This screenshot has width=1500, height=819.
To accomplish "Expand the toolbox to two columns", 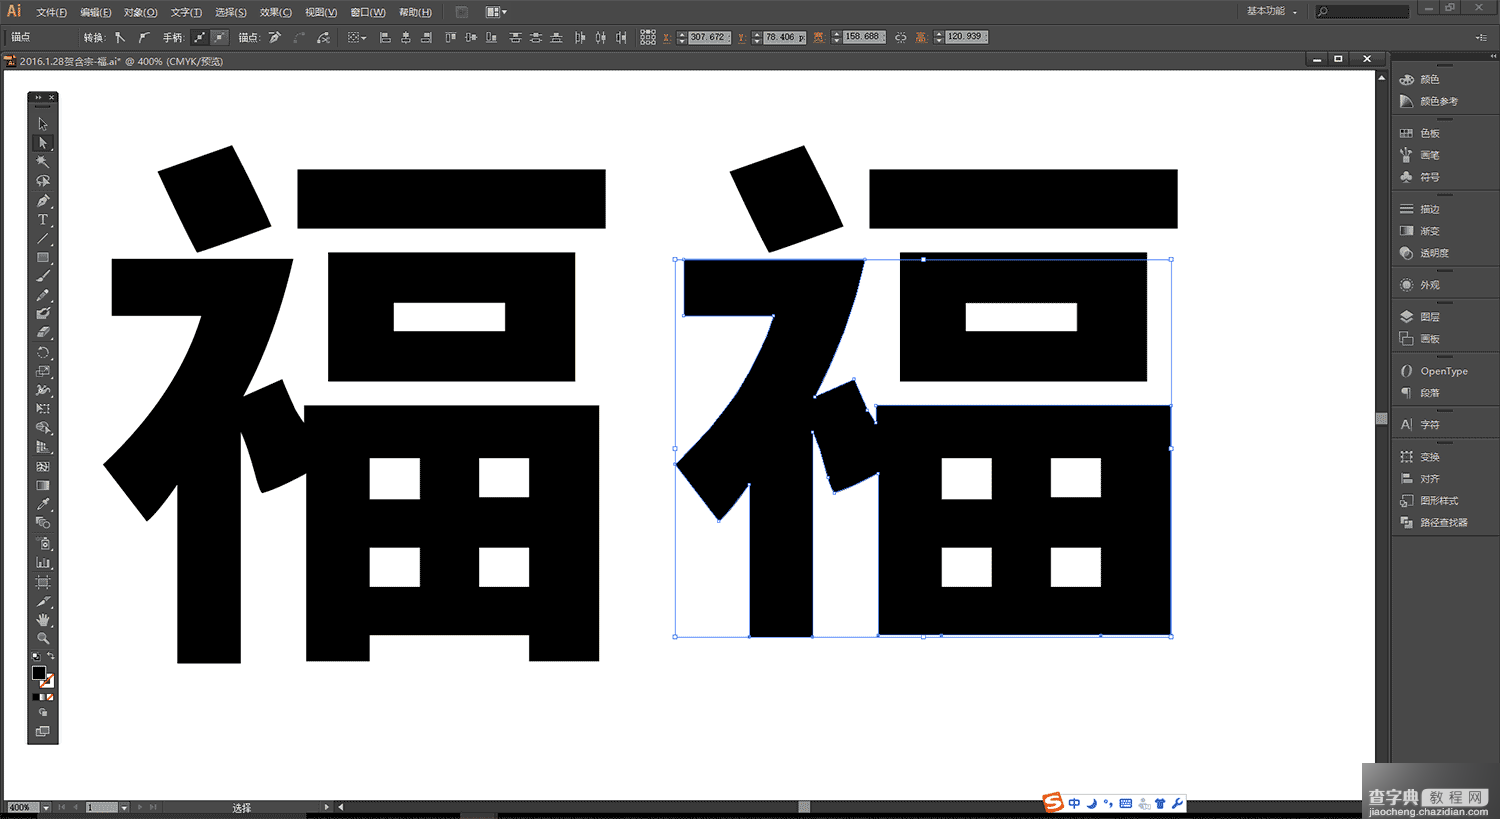I will point(38,97).
